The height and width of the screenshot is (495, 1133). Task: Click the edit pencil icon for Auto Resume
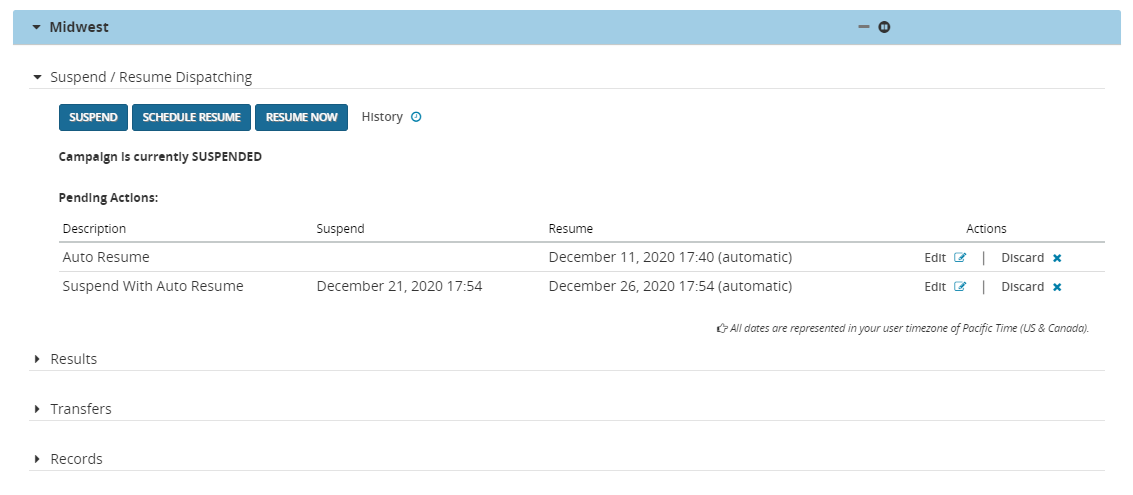coord(960,258)
